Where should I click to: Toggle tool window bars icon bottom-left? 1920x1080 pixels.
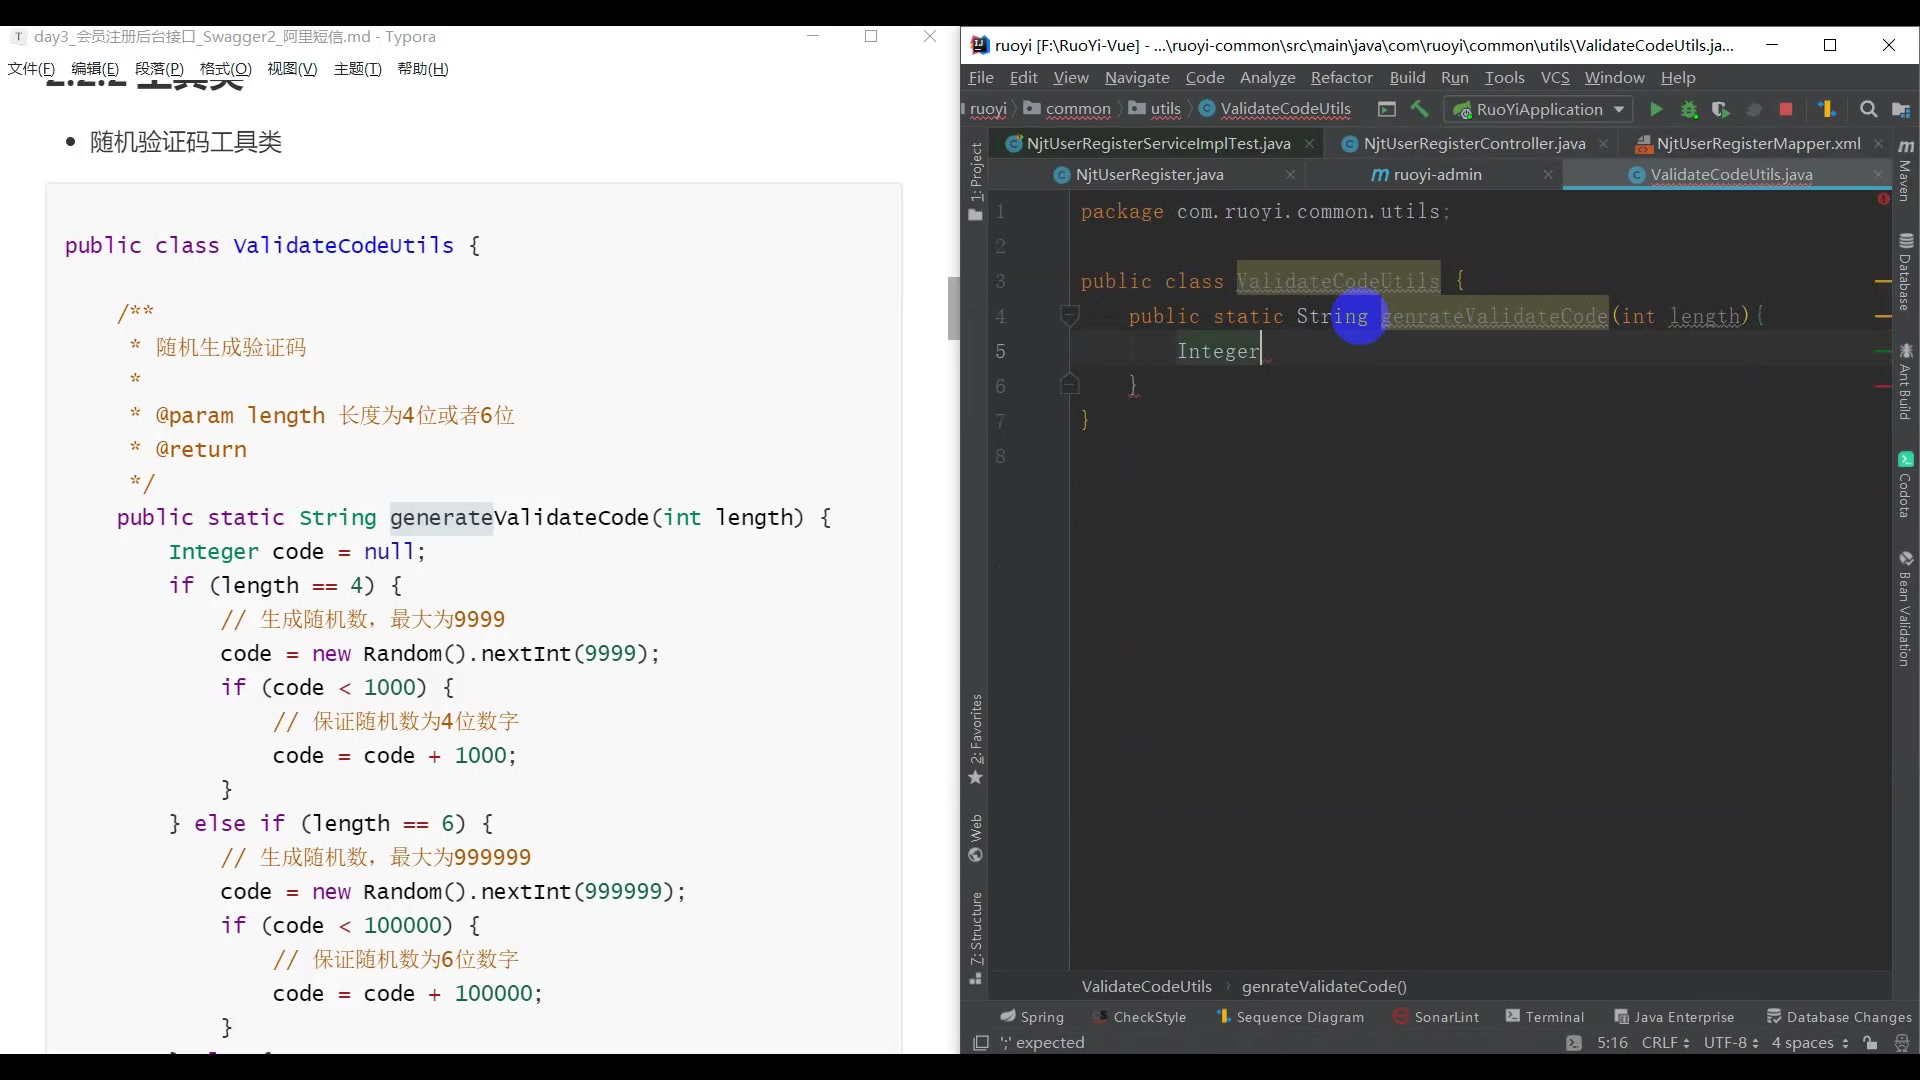(981, 1043)
